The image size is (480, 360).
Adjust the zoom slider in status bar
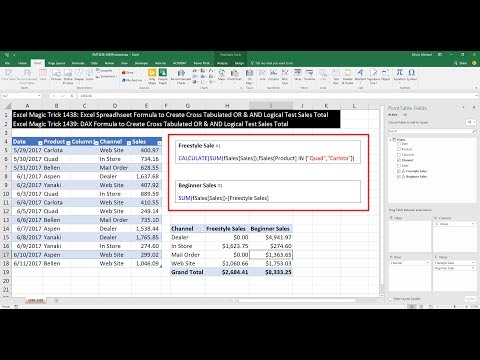pyautogui.click(x=454, y=306)
